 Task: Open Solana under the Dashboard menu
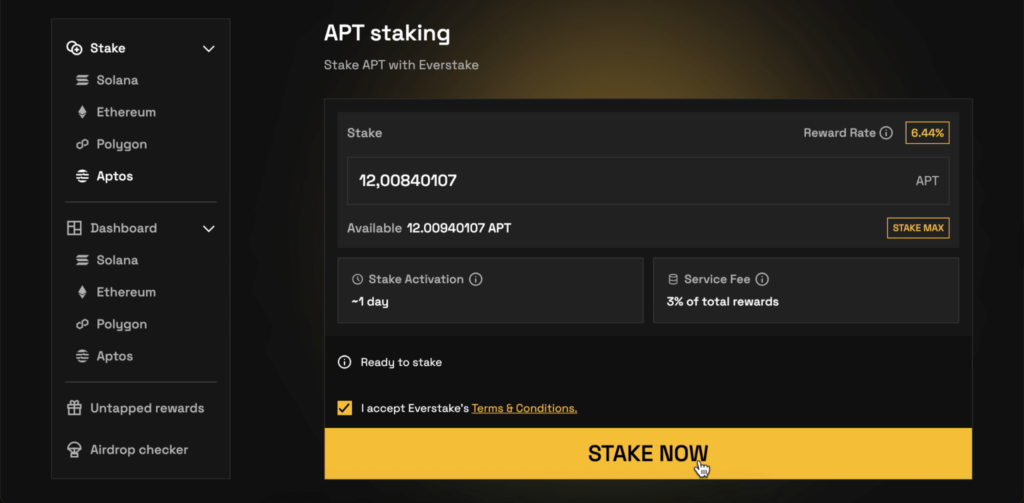point(117,260)
